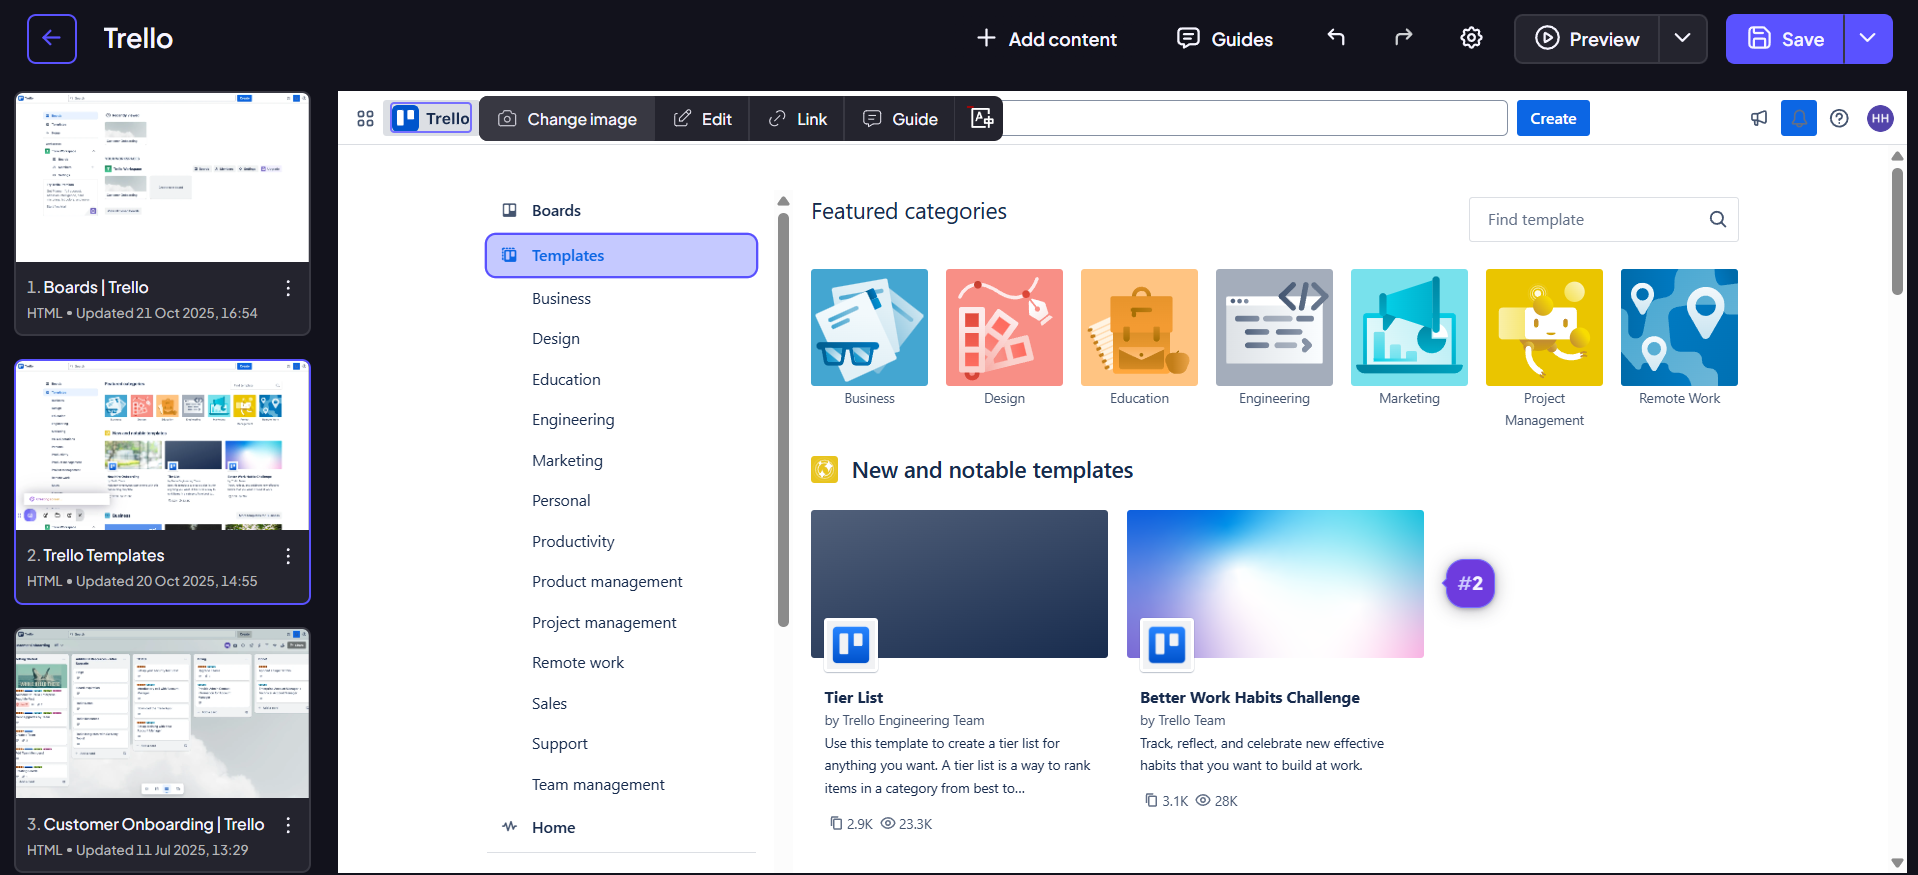
Task: Select the Education category icon
Action: 1139,327
